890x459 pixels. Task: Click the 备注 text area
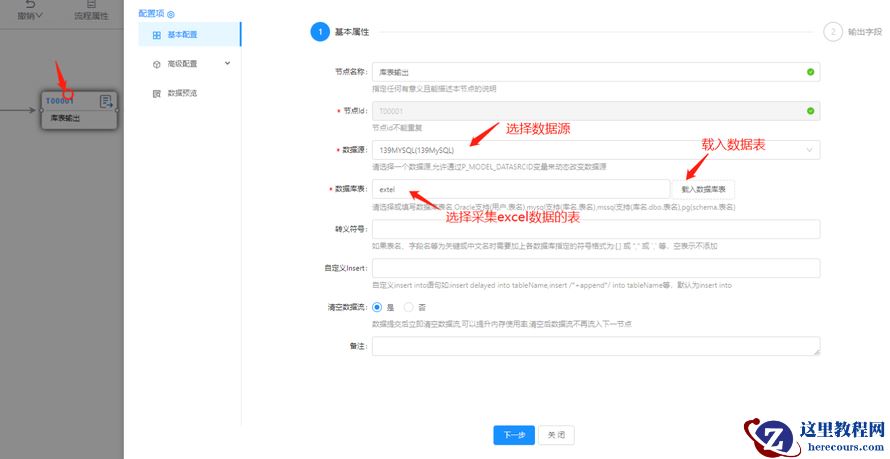pyautogui.click(x=596, y=346)
